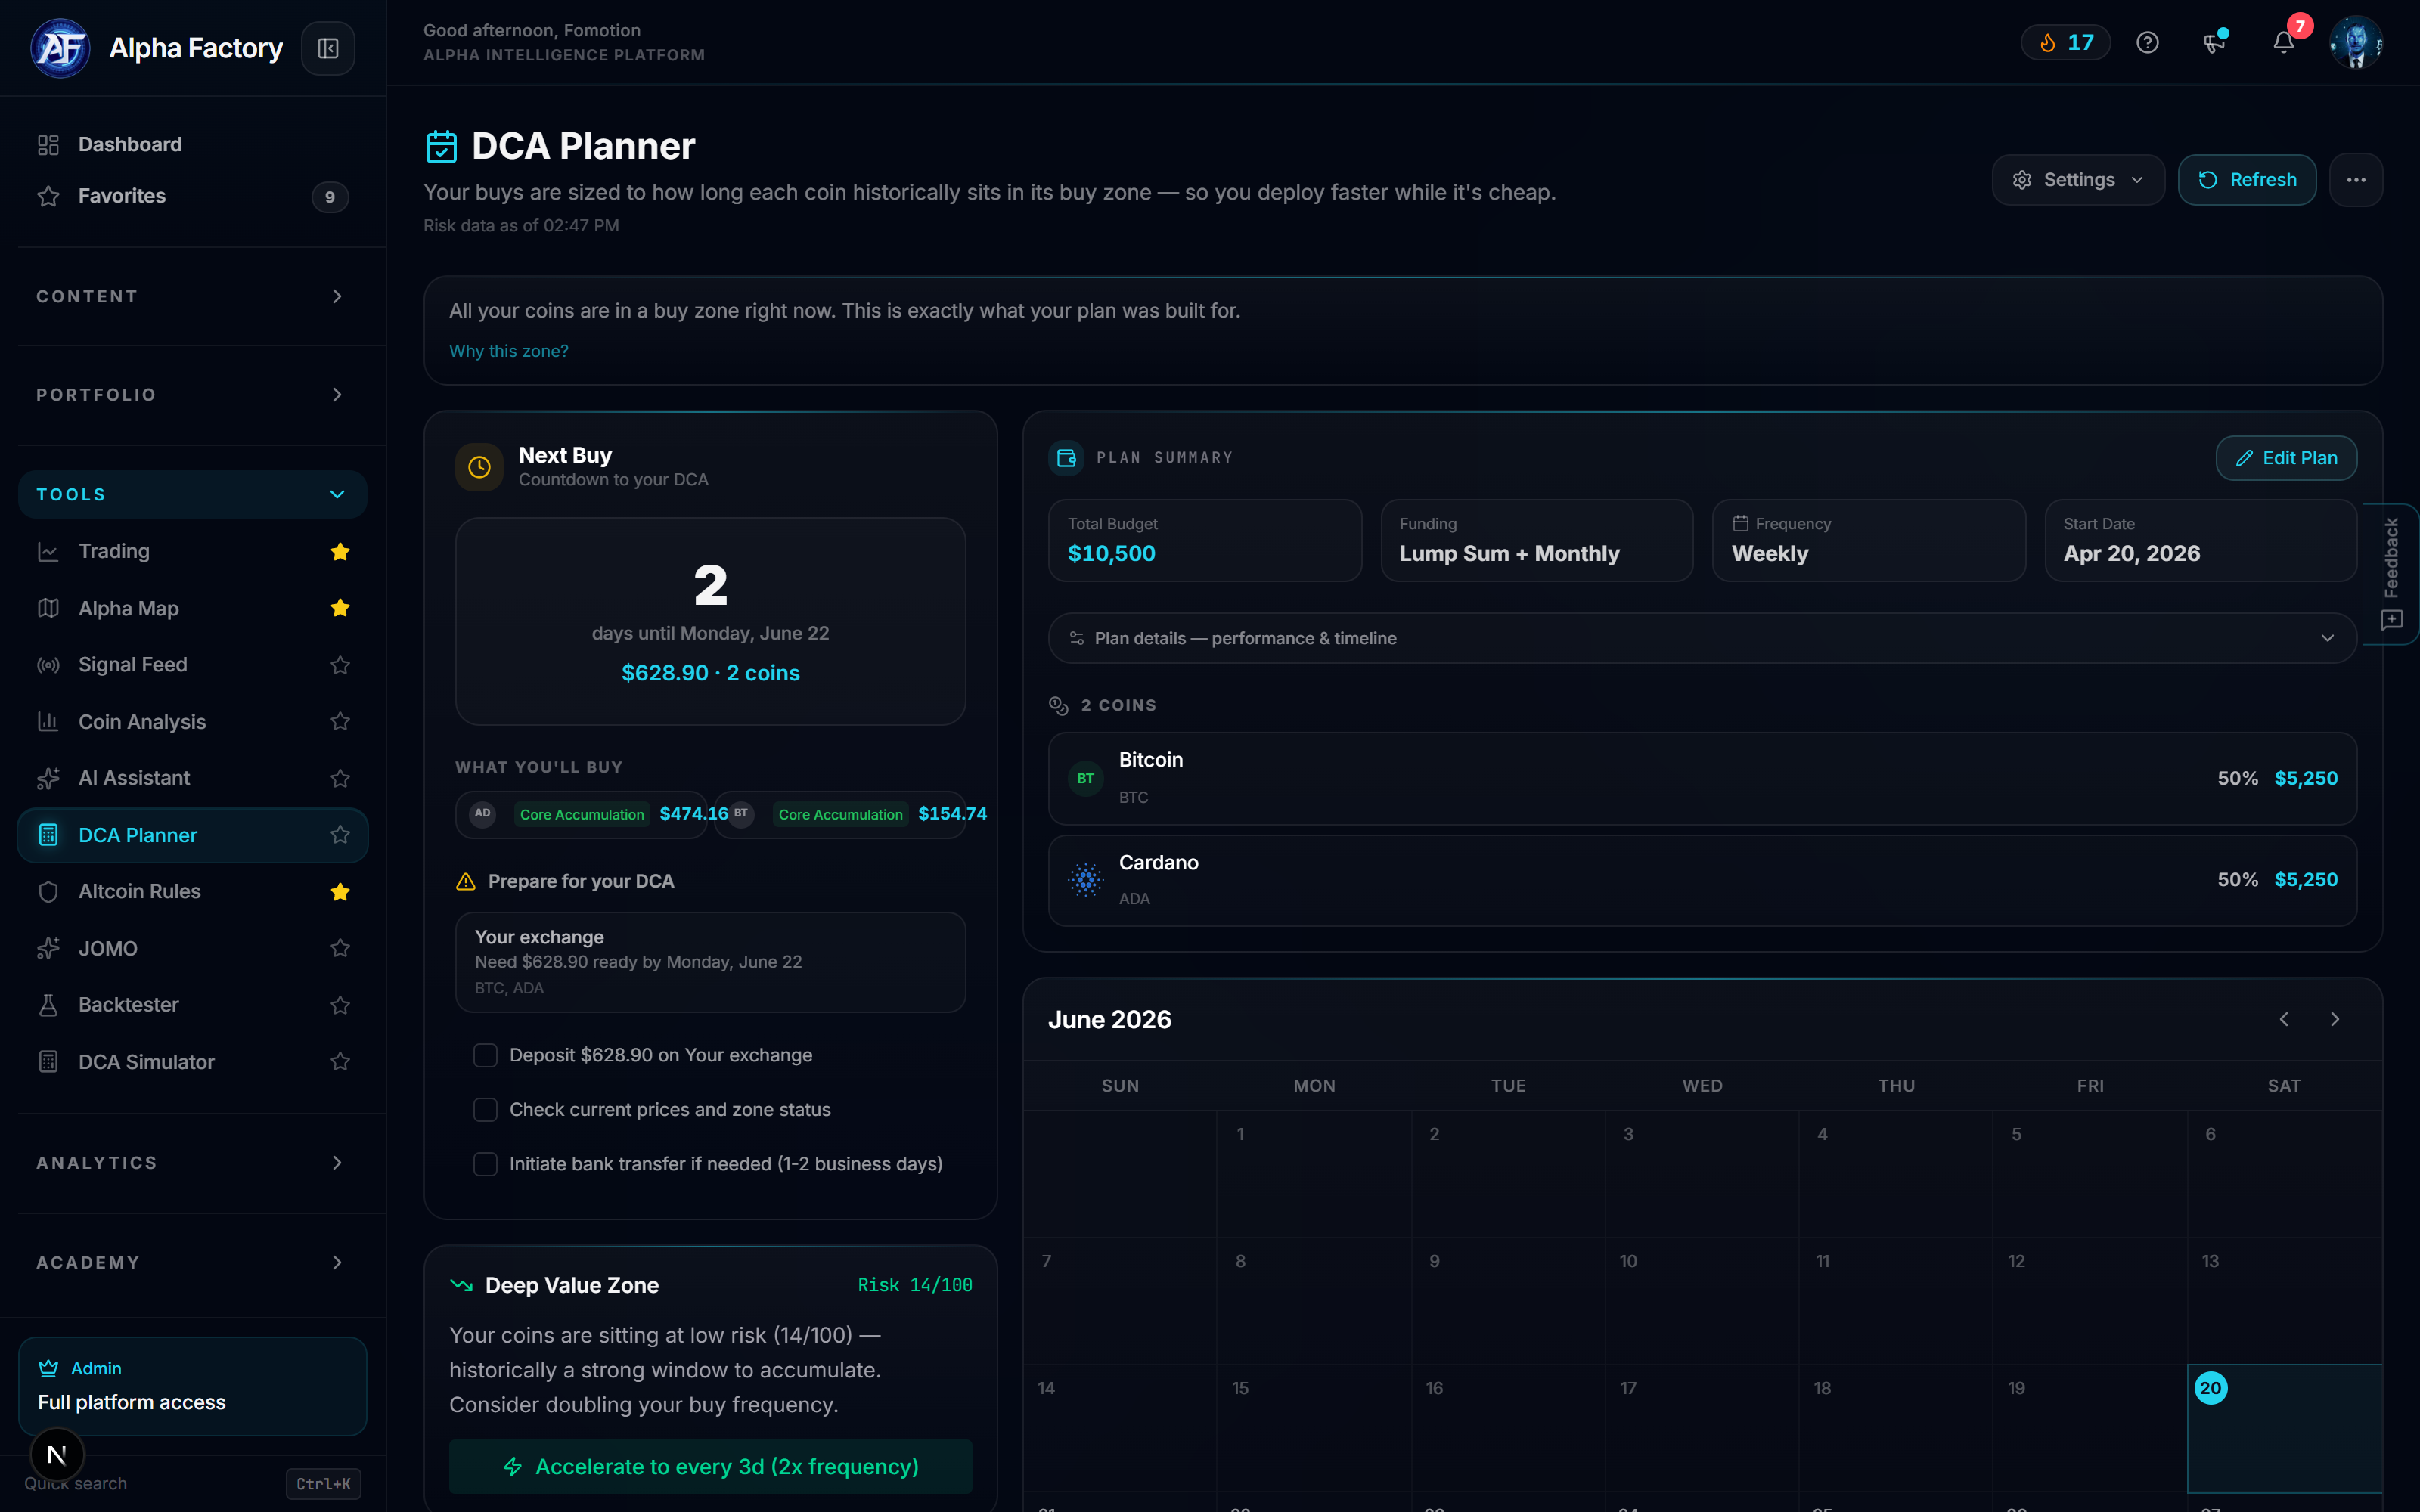Follow the 'Why this zone?' link
This screenshot has width=2420, height=1512.
508,351
